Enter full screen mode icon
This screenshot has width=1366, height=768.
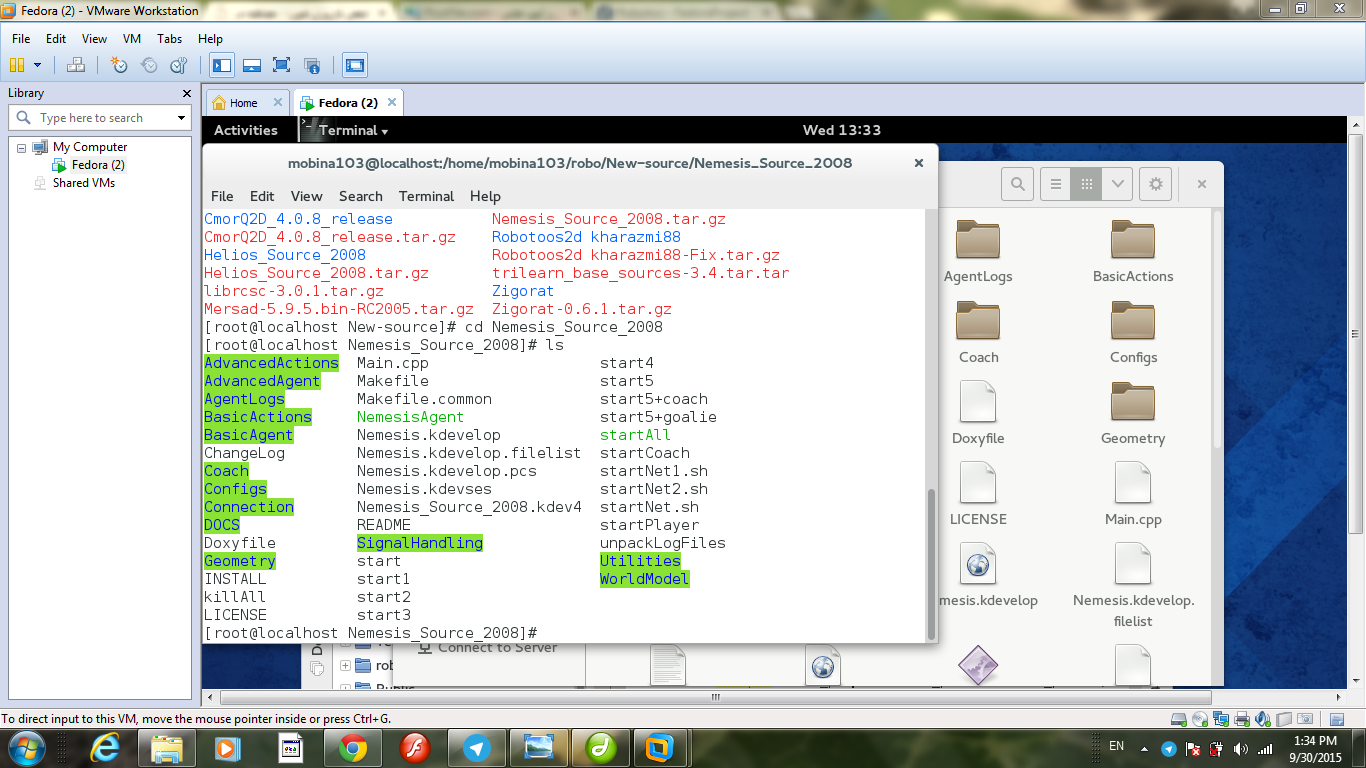click(282, 65)
